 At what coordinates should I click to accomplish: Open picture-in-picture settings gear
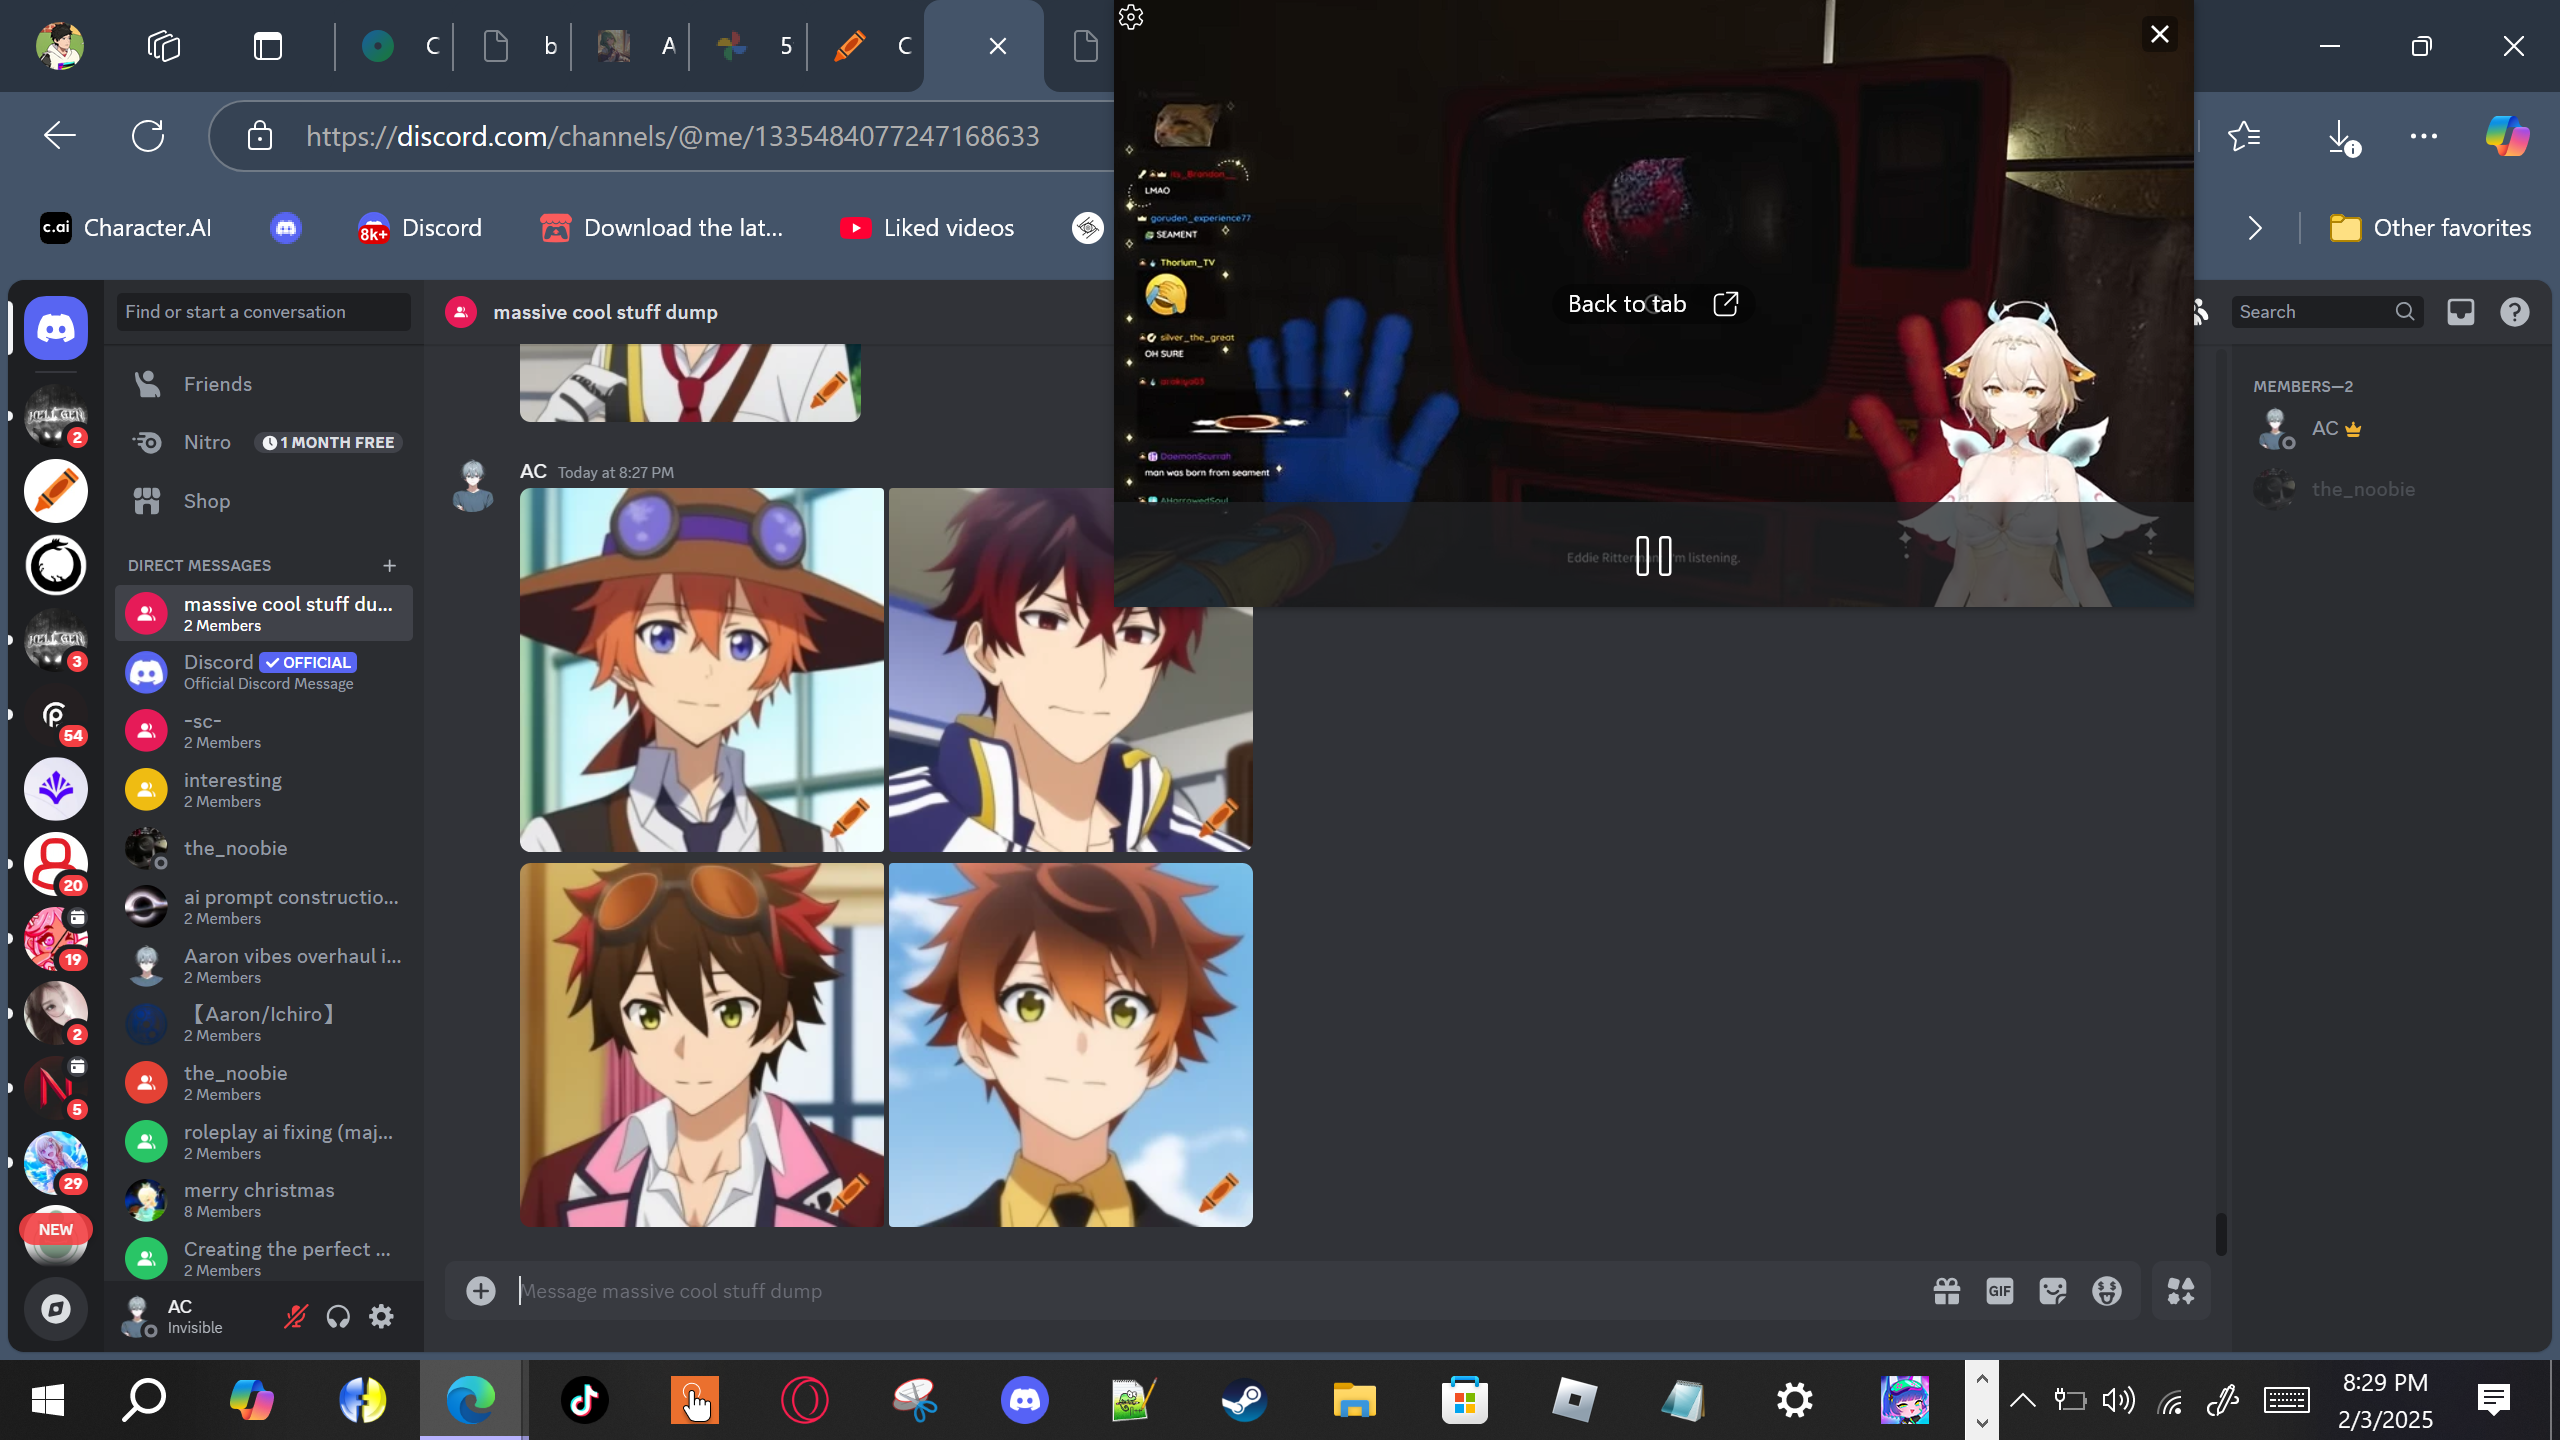(x=1131, y=17)
